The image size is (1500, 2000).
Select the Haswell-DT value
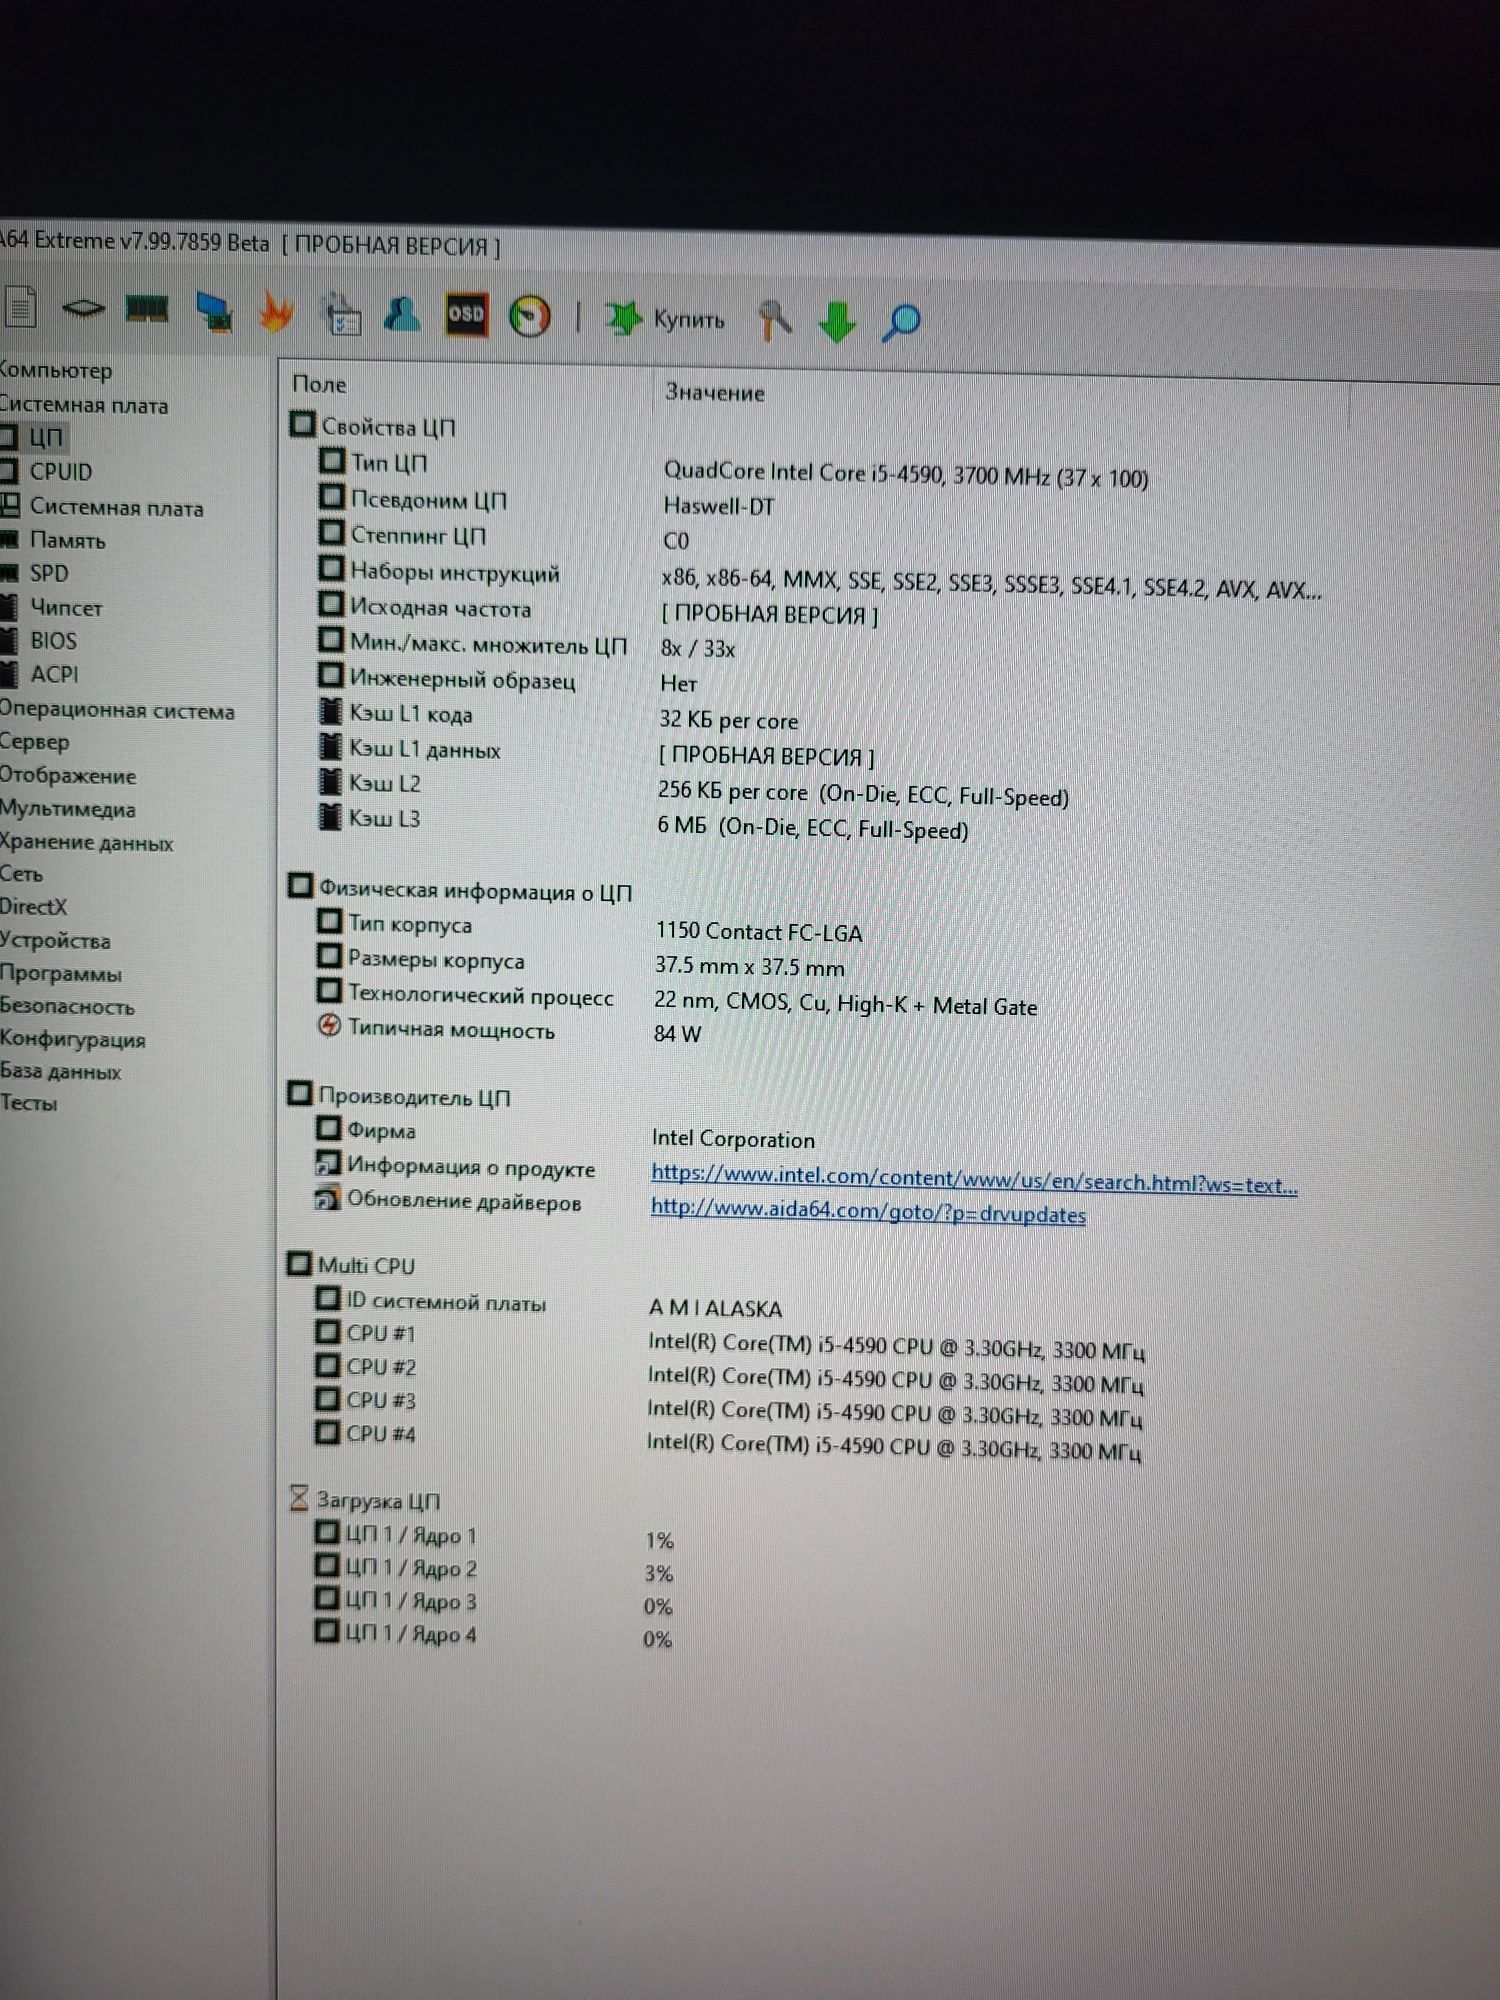pyautogui.click(x=719, y=506)
